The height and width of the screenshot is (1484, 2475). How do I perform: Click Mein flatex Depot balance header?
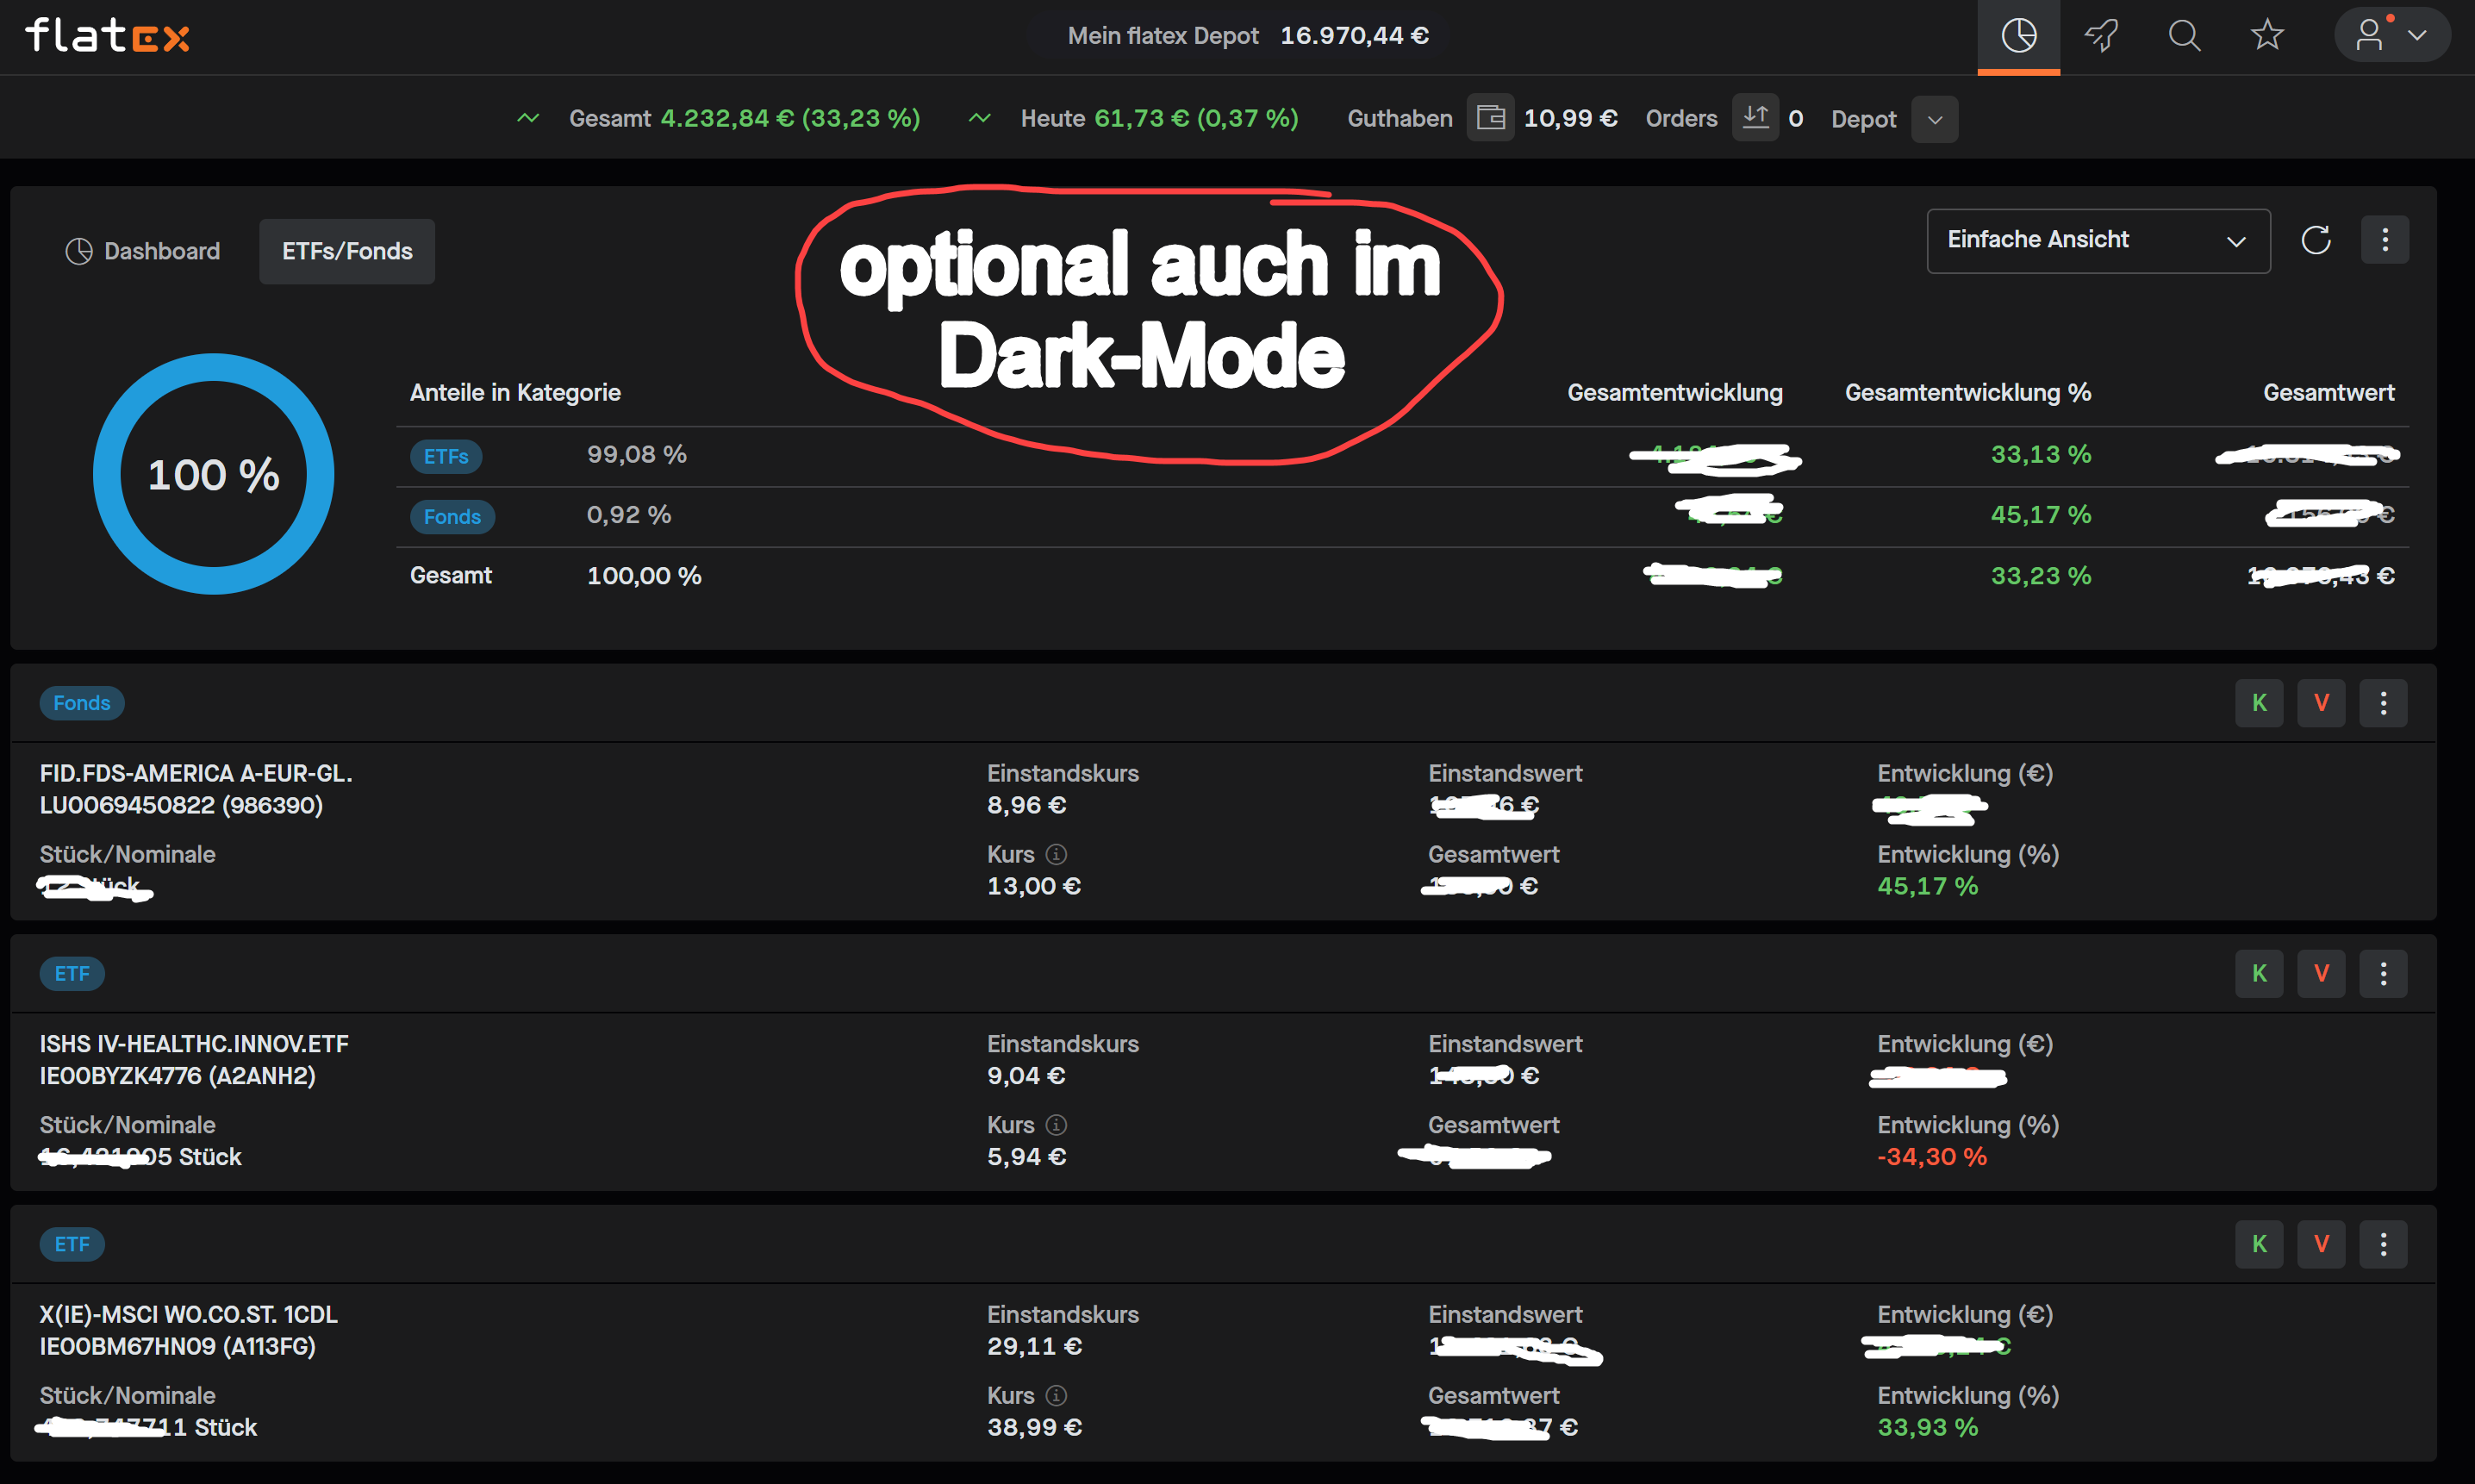pyautogui.click(x=1248, y=36)
